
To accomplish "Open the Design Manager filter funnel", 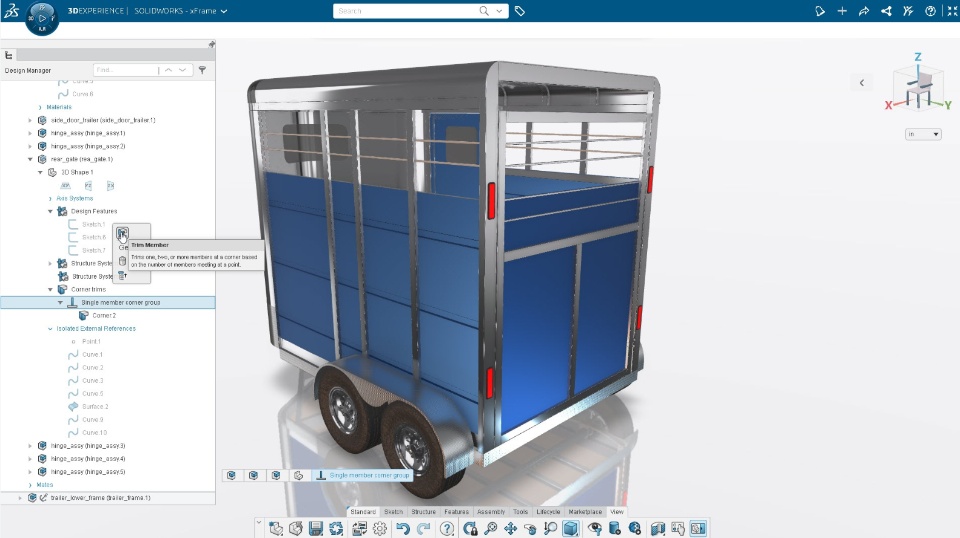I will [x=202, y=70].
